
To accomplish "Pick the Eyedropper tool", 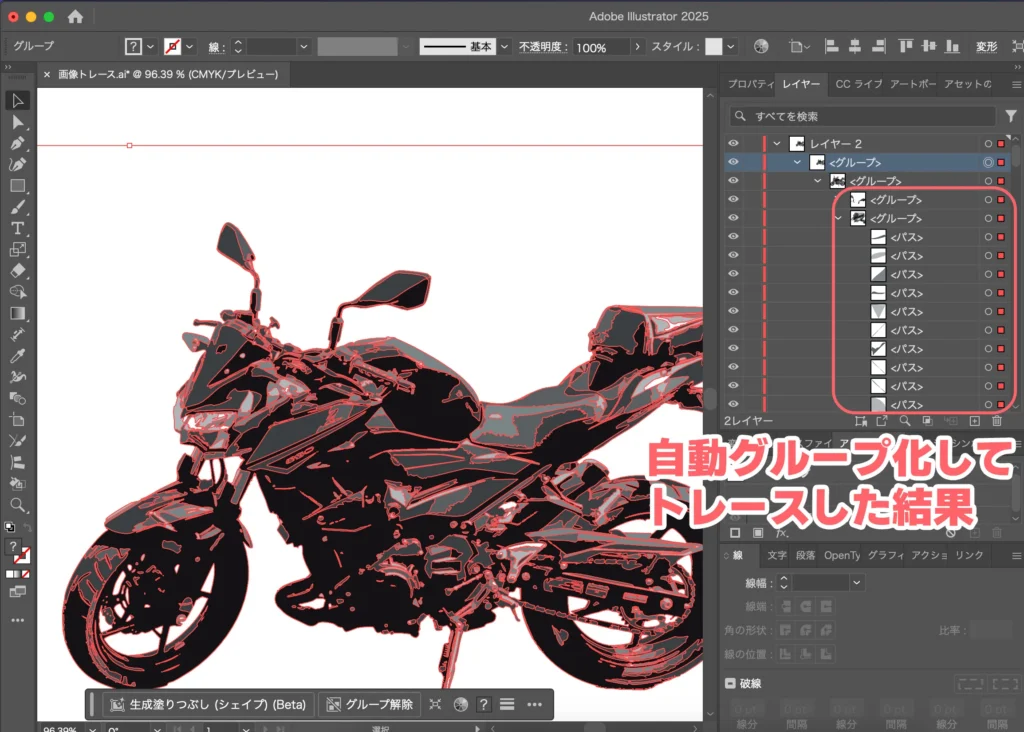I will pyautogui.click(x=17, y=355).
